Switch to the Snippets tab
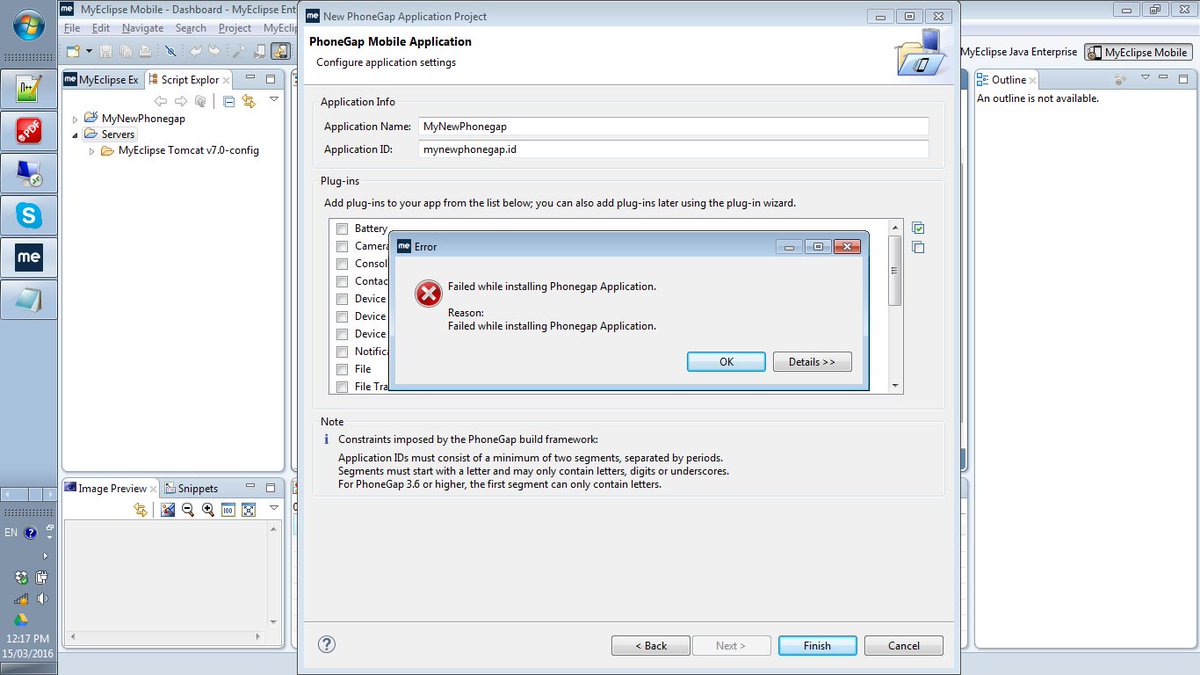Image resolution: width=1200 pixels, height=675 pixels. (190, 488)
